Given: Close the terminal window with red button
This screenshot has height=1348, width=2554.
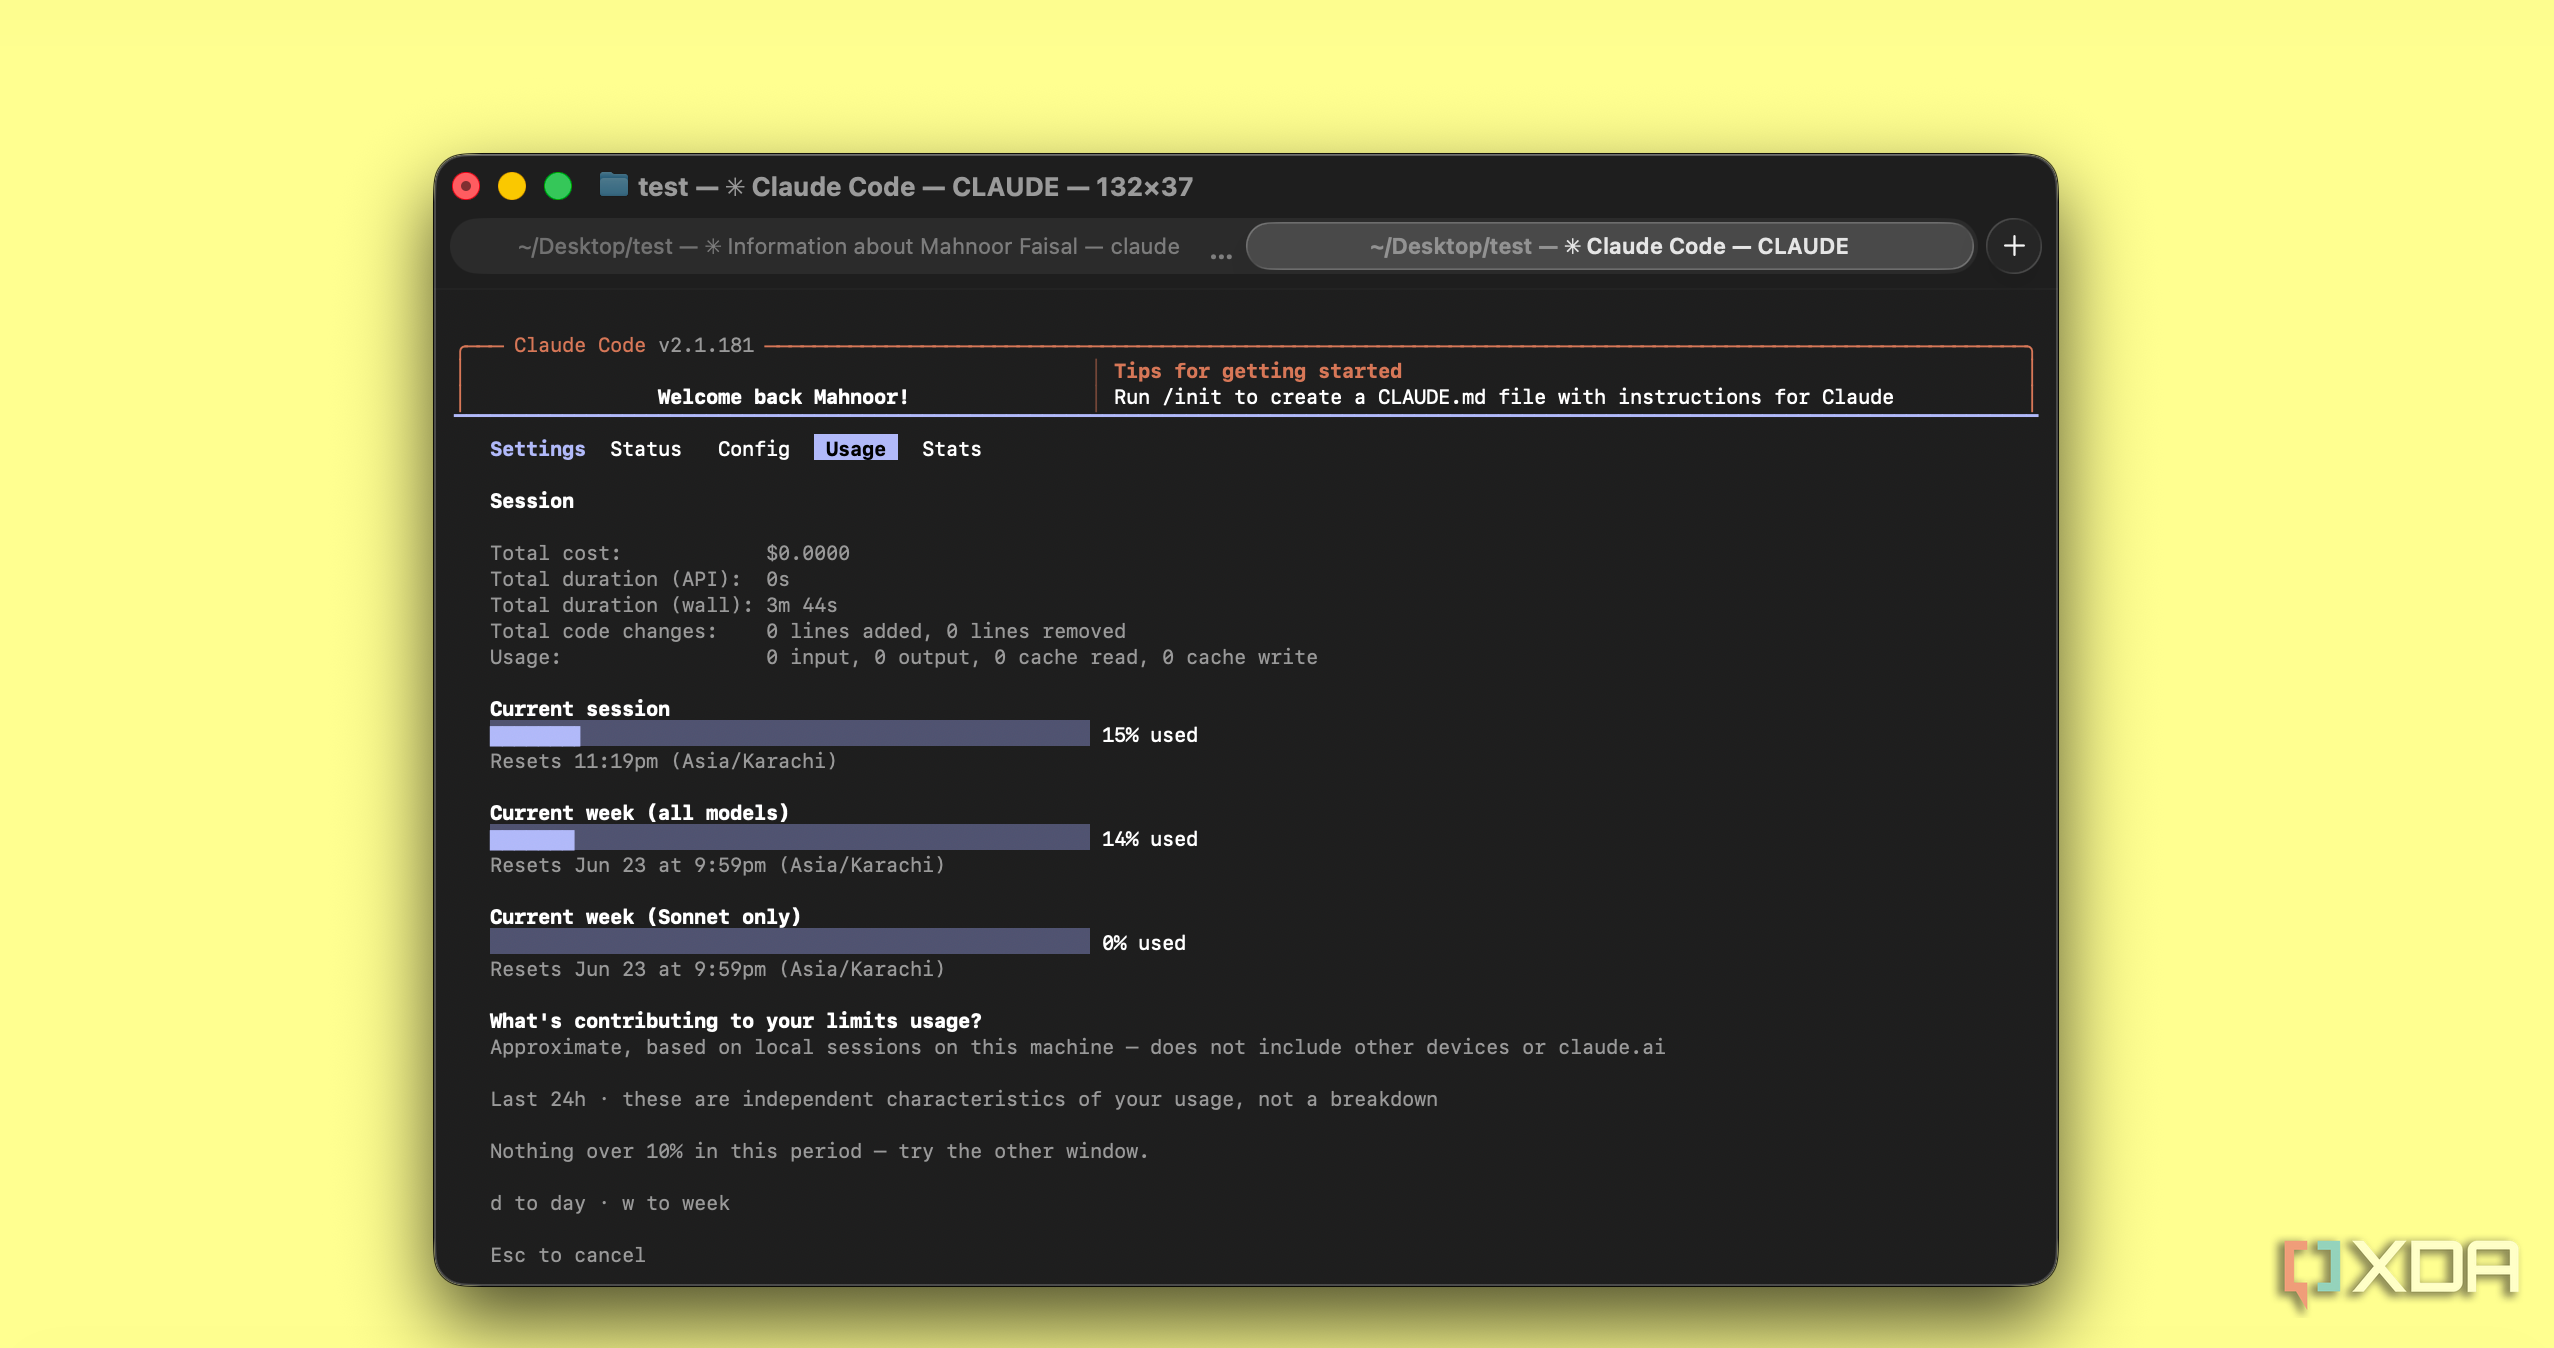Looking at the screenshot, I should pos(466,186).
